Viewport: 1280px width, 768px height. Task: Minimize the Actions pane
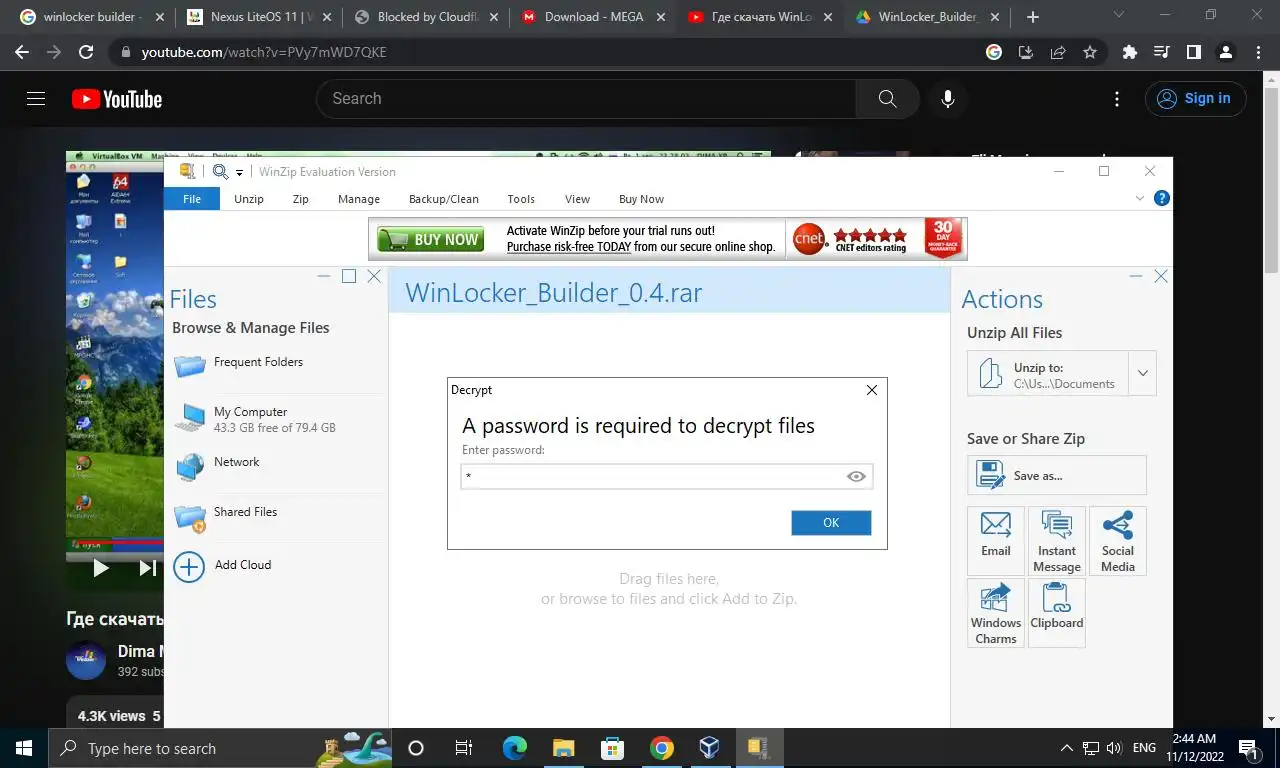pyautogui.click(x=1136, y=276)
